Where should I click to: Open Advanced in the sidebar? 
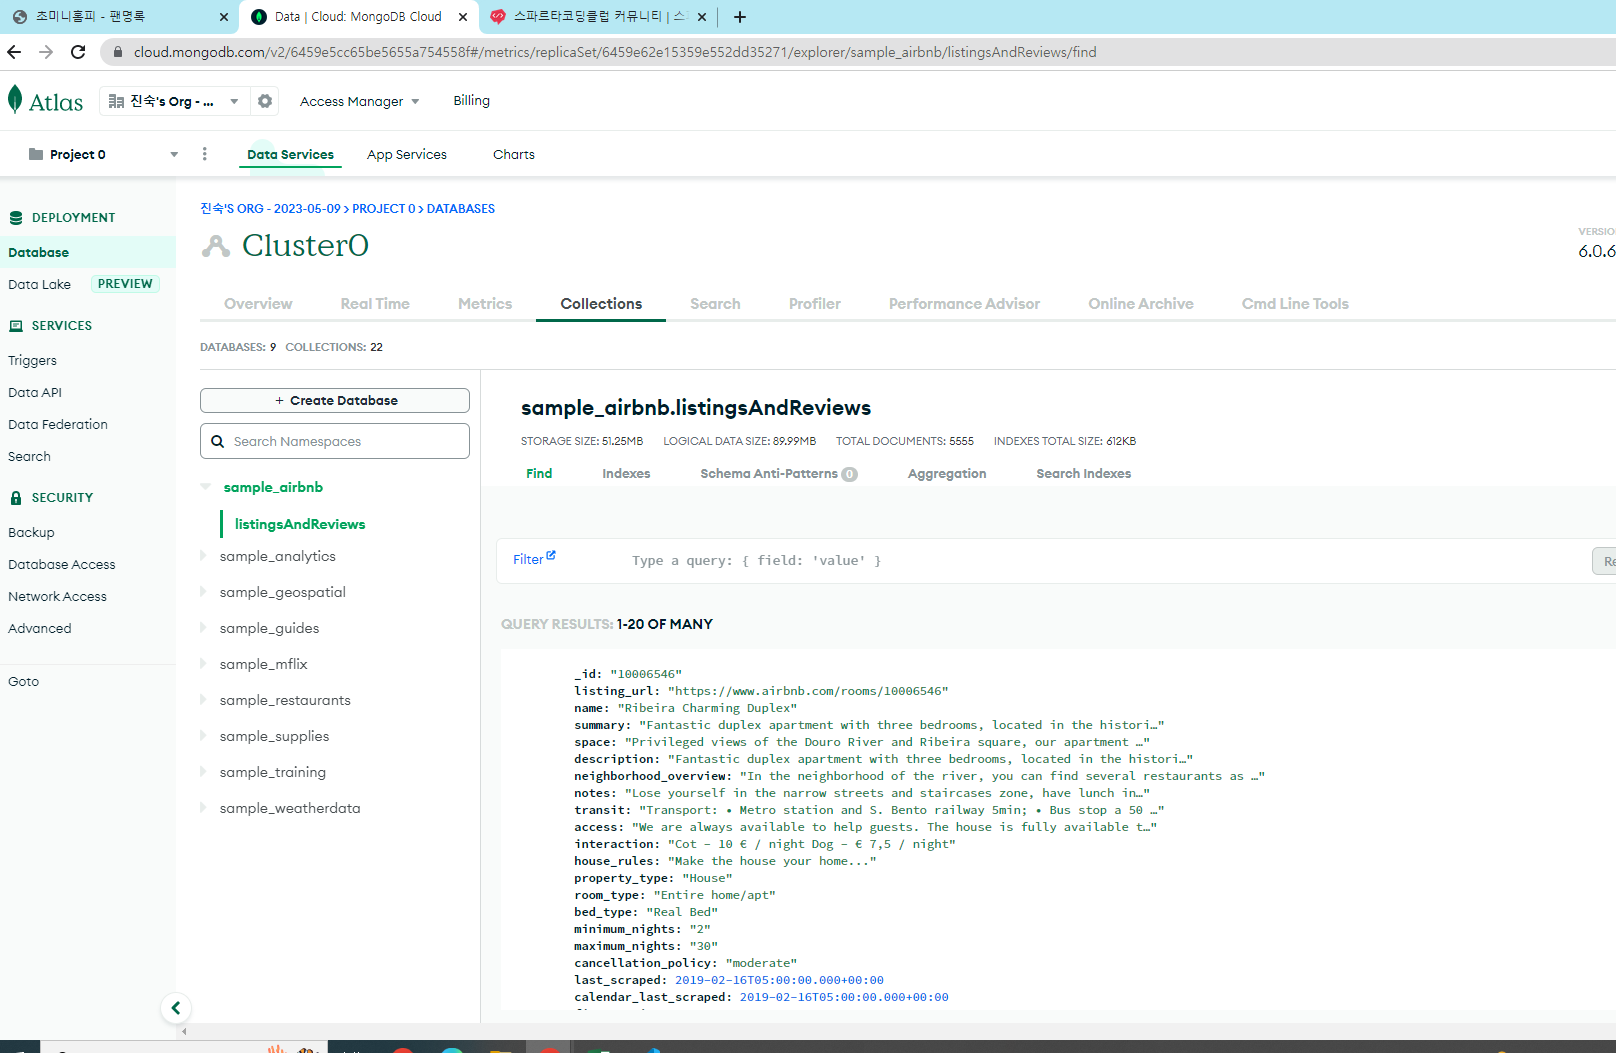(40, 628)
